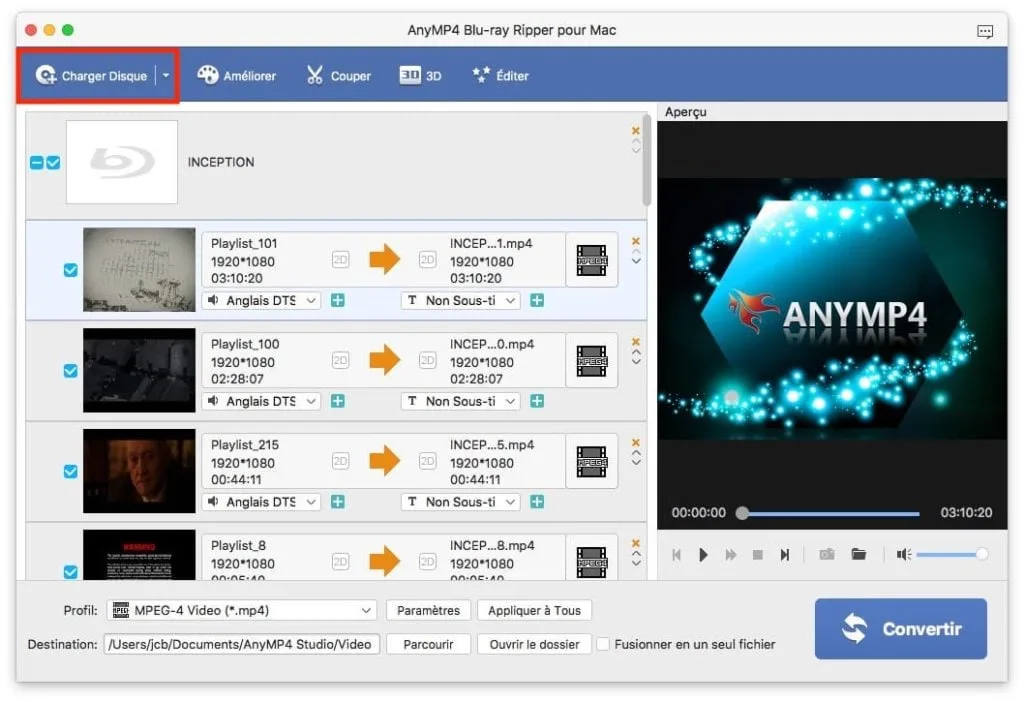The height and width of the screenshot is (702, 1024).
Task: Add audio track to Playlist_100
Action: pyautogui.click(x=338, y=401)
